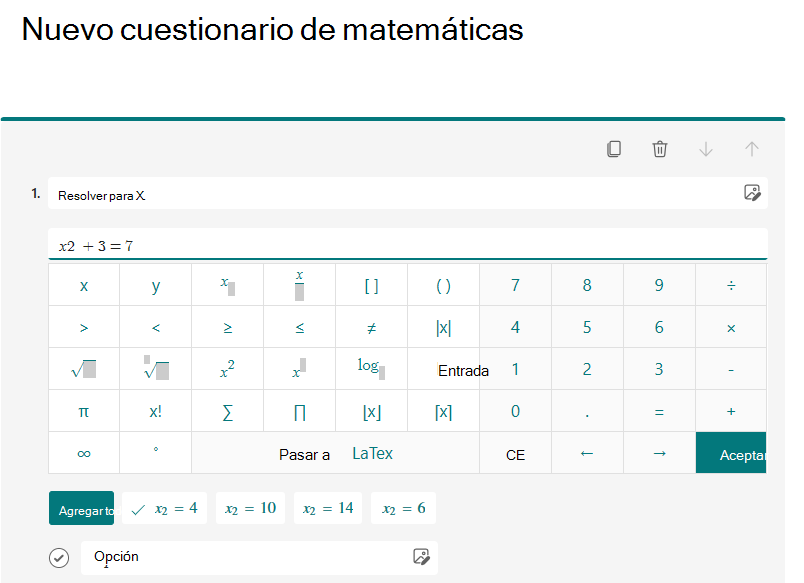Confirm the equation with Aceptar
The height and width of the screenshot is (583, 804).
731,453
